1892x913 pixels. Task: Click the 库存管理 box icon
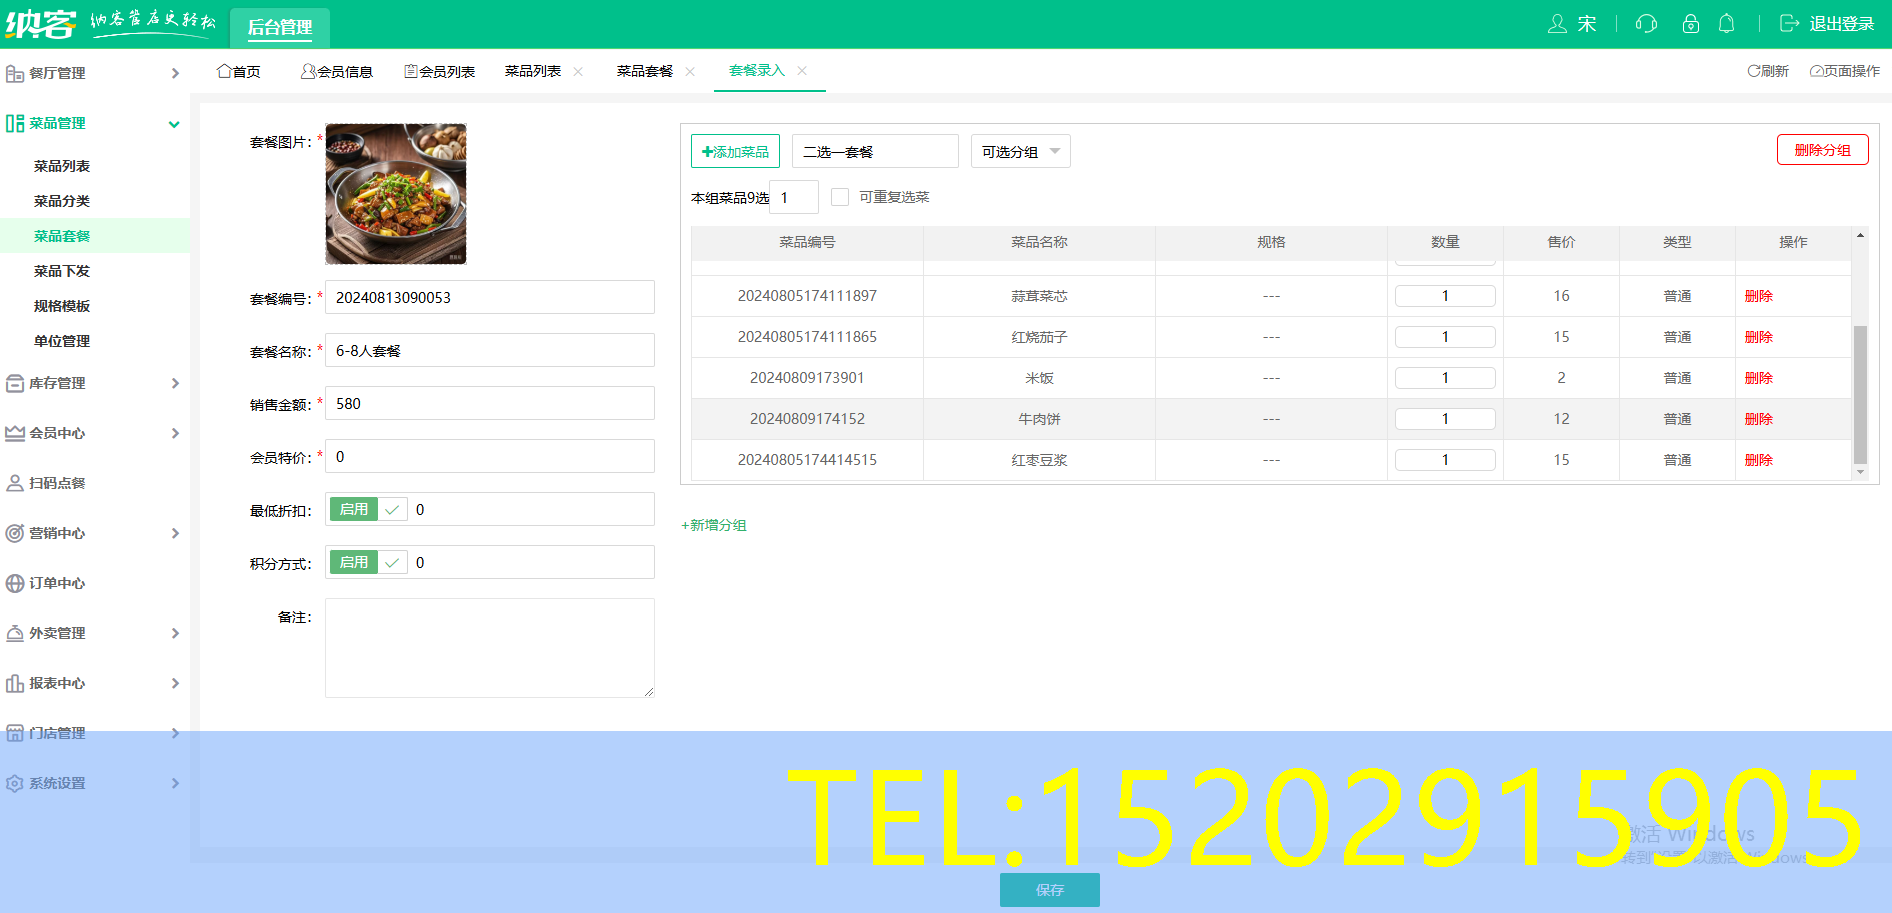pyautogui.click(x=15, y=383)
